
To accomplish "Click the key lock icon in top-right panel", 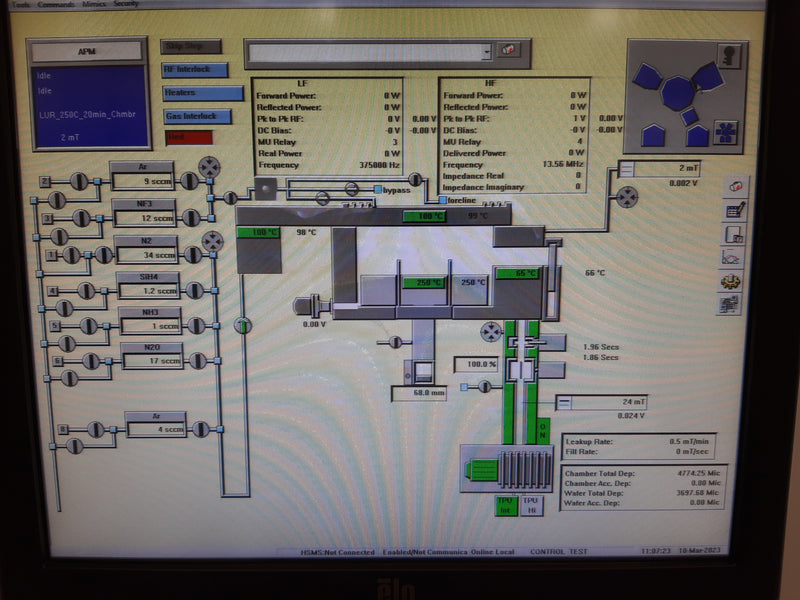I will coord(733,55).
